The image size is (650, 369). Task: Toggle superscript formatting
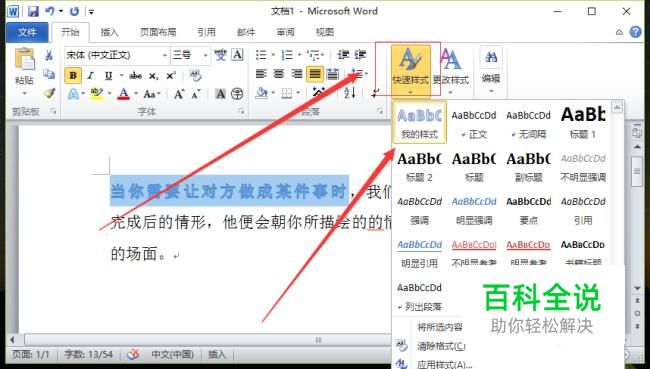coord(170,75)
